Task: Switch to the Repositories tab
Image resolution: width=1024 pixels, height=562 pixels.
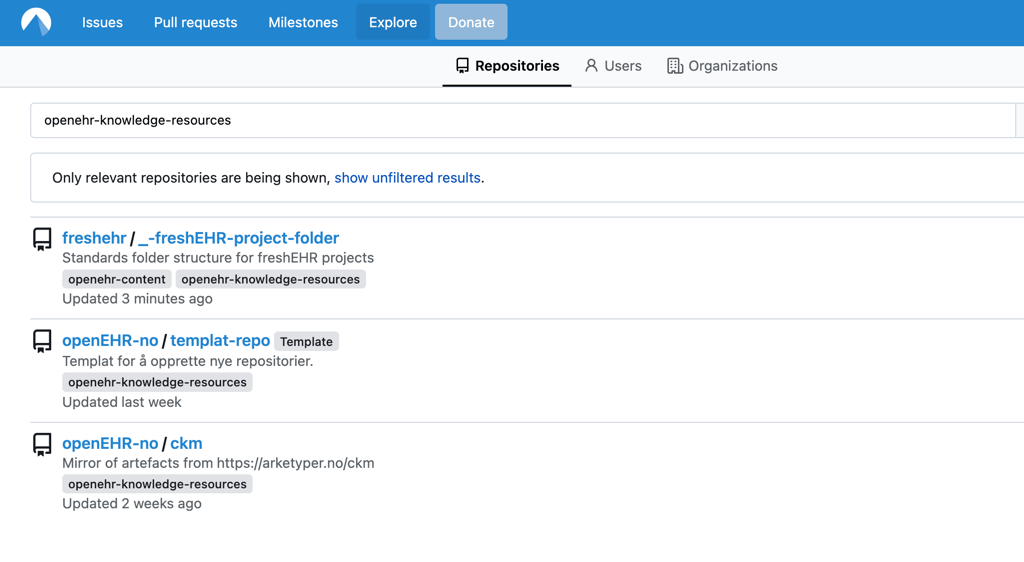Action: coord(507,66)
